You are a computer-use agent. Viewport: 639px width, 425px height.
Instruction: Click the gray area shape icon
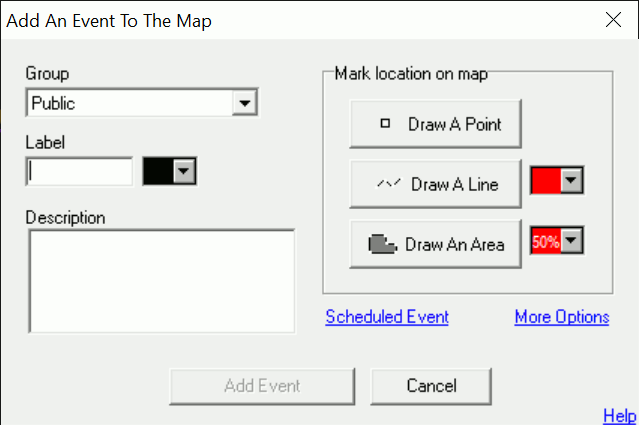coord(382,244)
